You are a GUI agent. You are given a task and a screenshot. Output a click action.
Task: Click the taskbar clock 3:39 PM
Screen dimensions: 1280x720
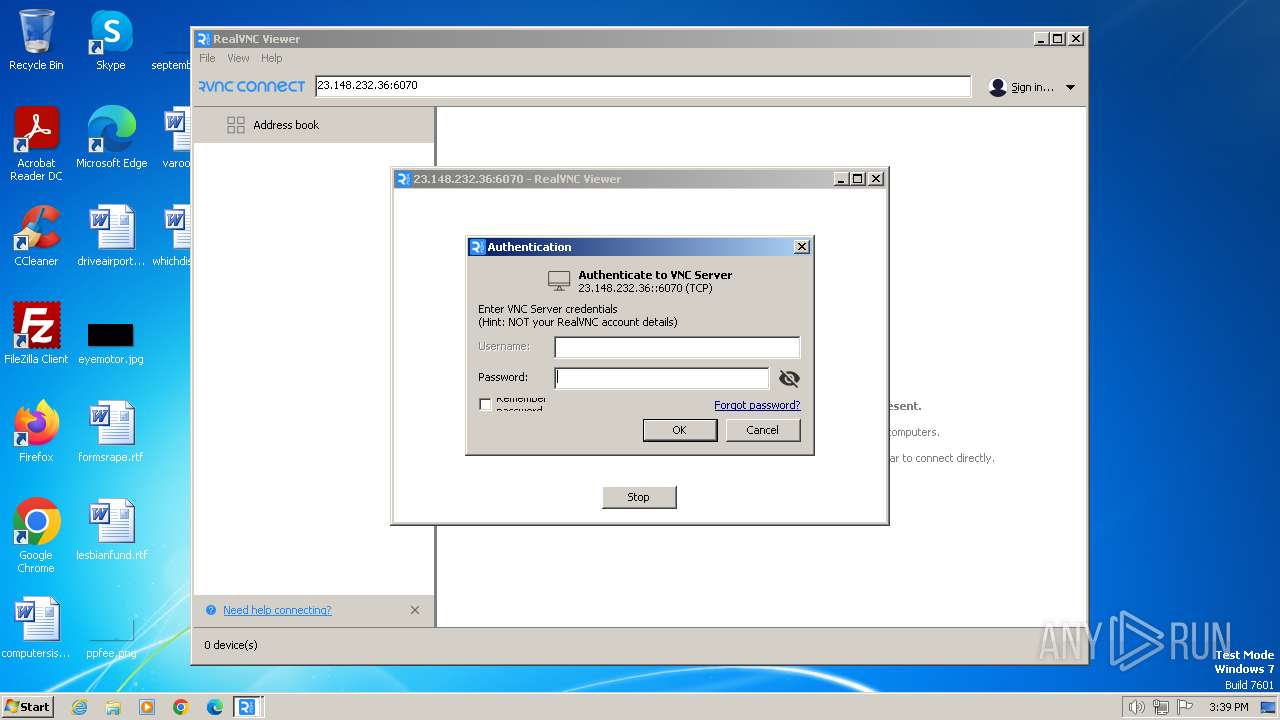pyautogui.click(x=1228, y=707)
